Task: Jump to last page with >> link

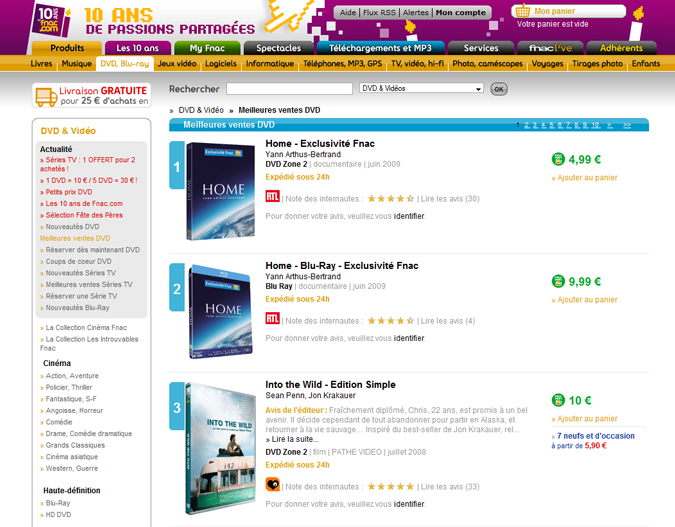Action: coord(627,125)
